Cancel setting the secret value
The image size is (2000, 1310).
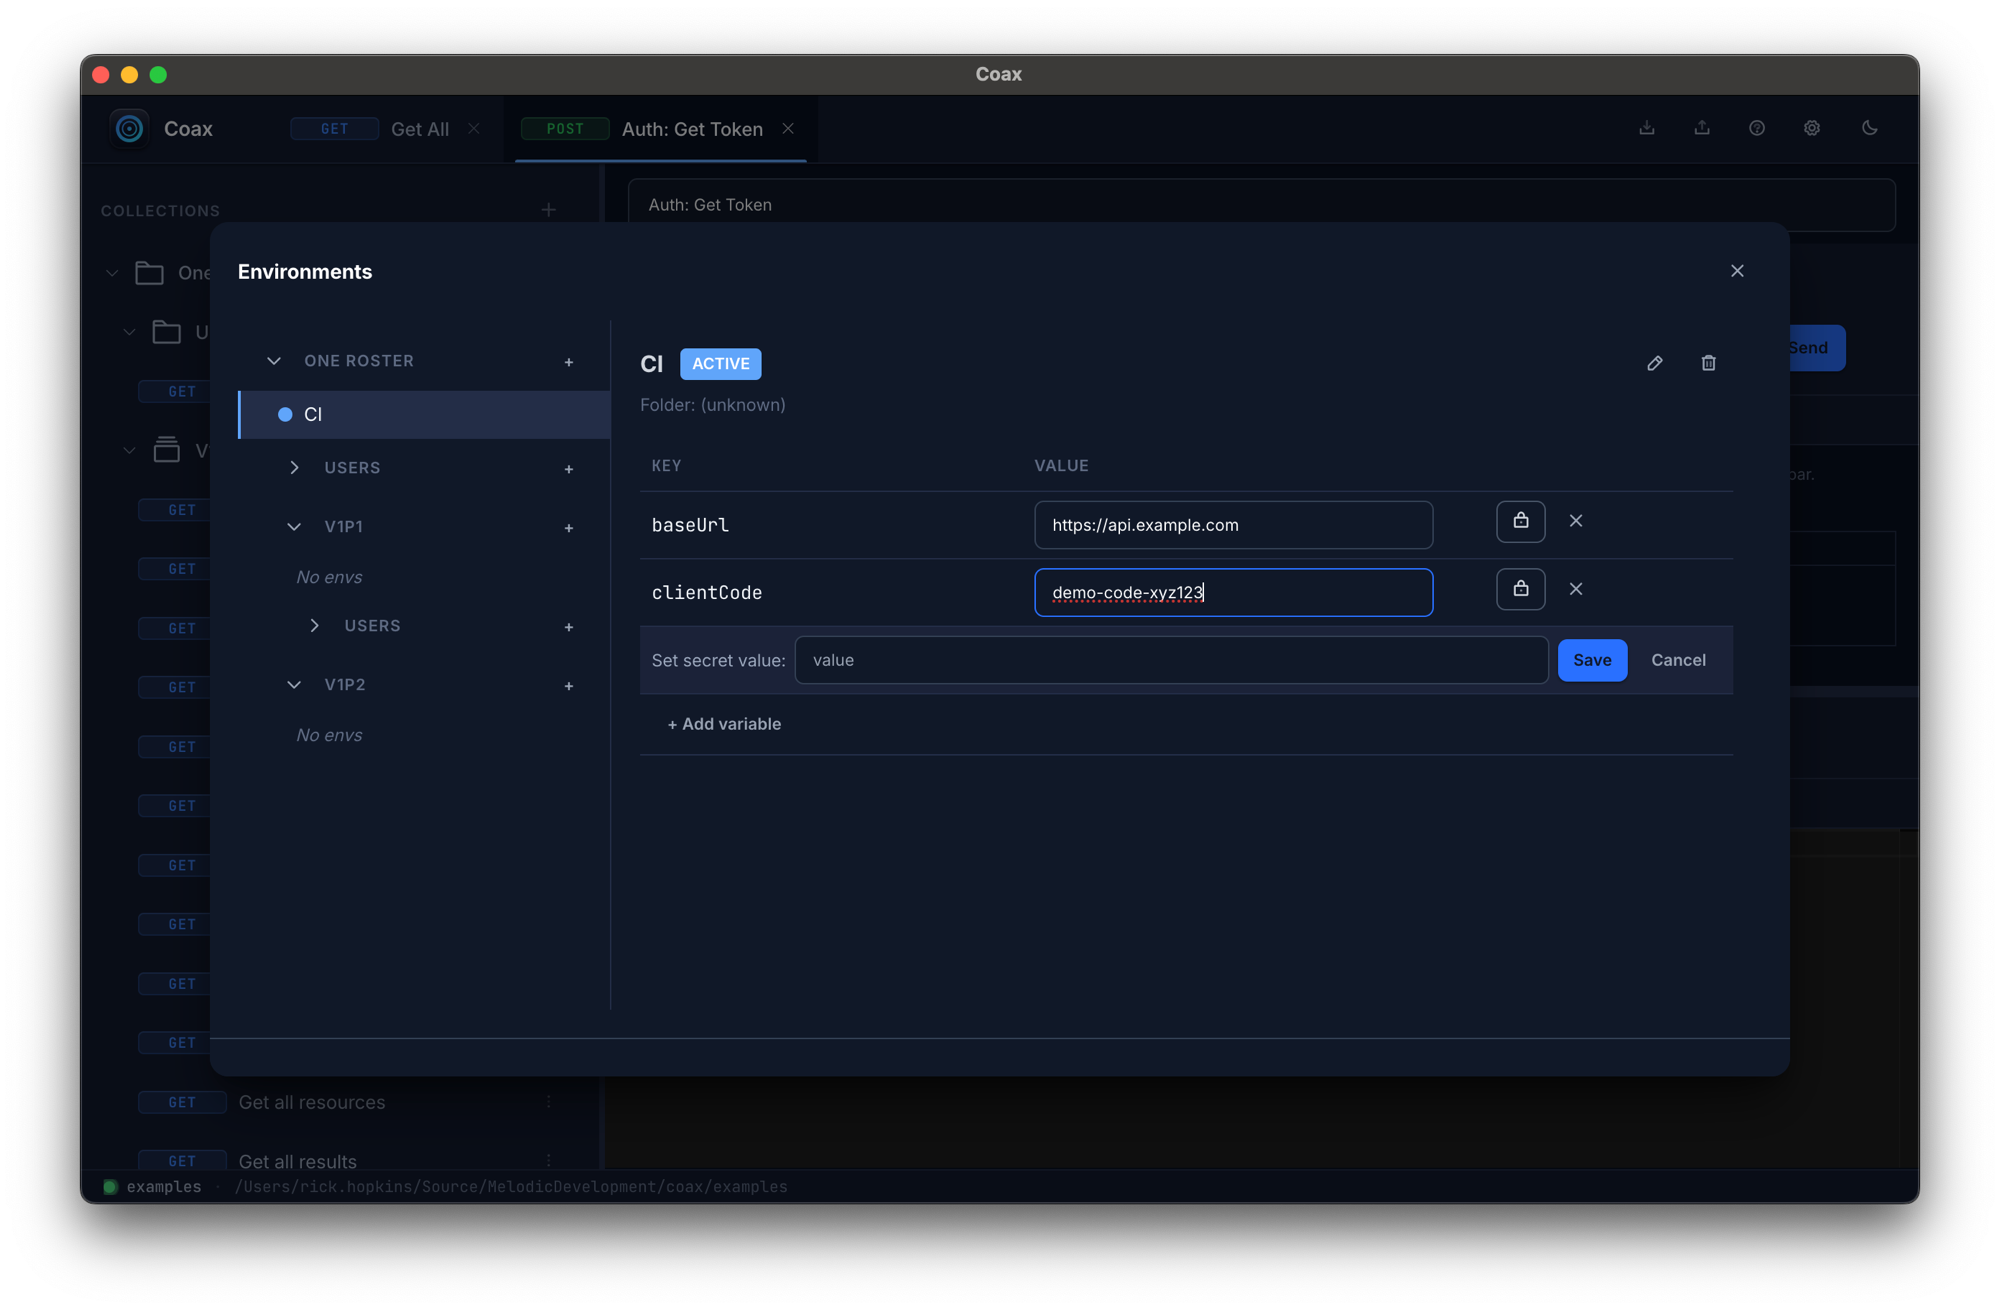coord(1678,660)
